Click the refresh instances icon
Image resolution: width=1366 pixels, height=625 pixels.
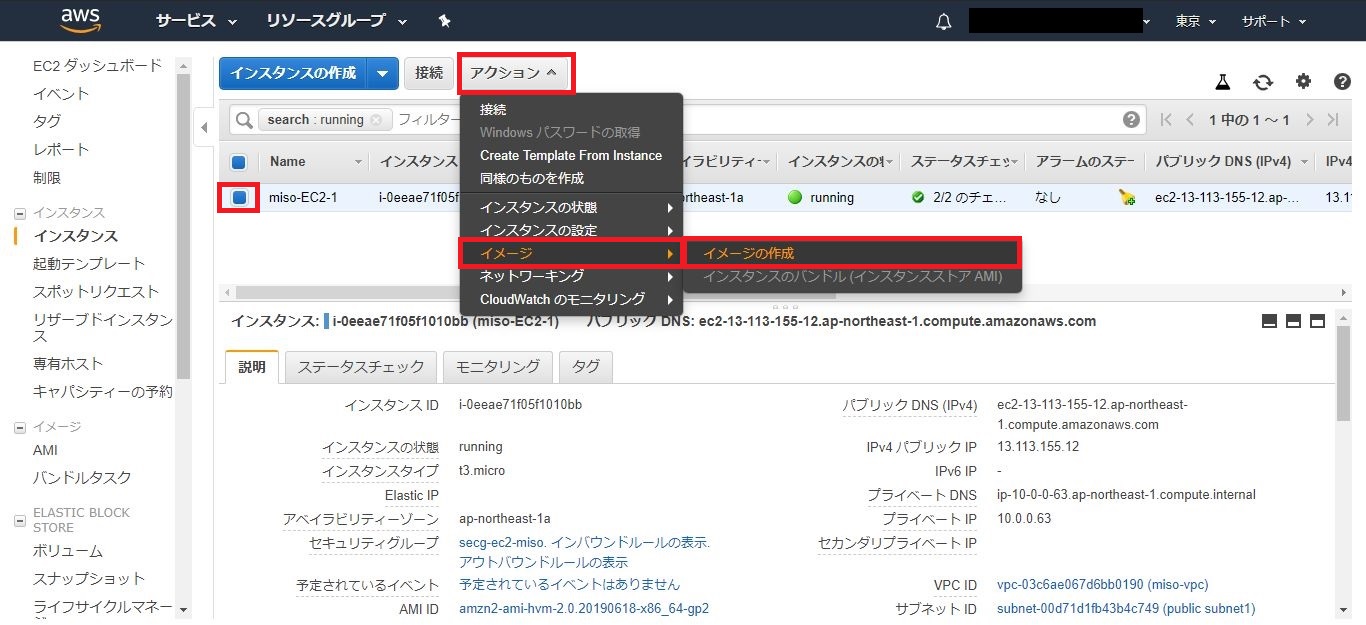tap(1264, 82)
